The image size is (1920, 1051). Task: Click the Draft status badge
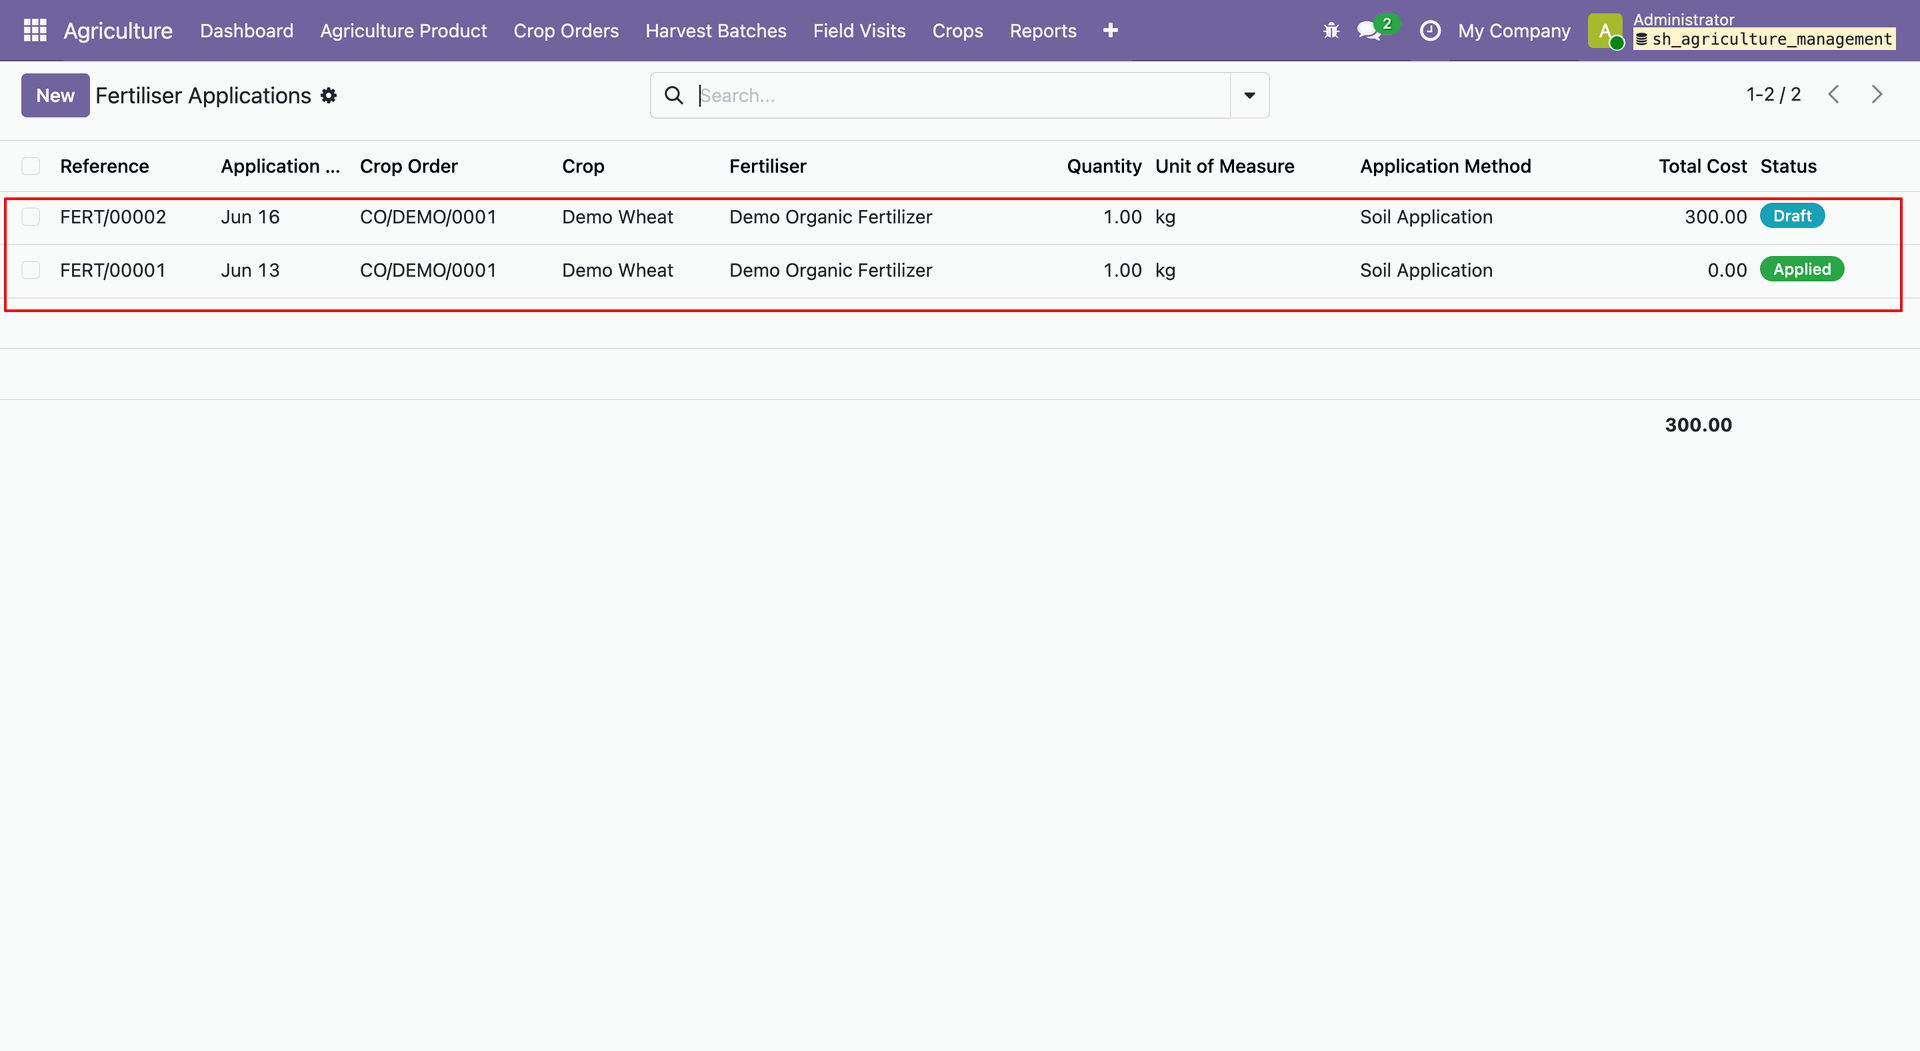pyautogui.click(x=1793, y=216)
